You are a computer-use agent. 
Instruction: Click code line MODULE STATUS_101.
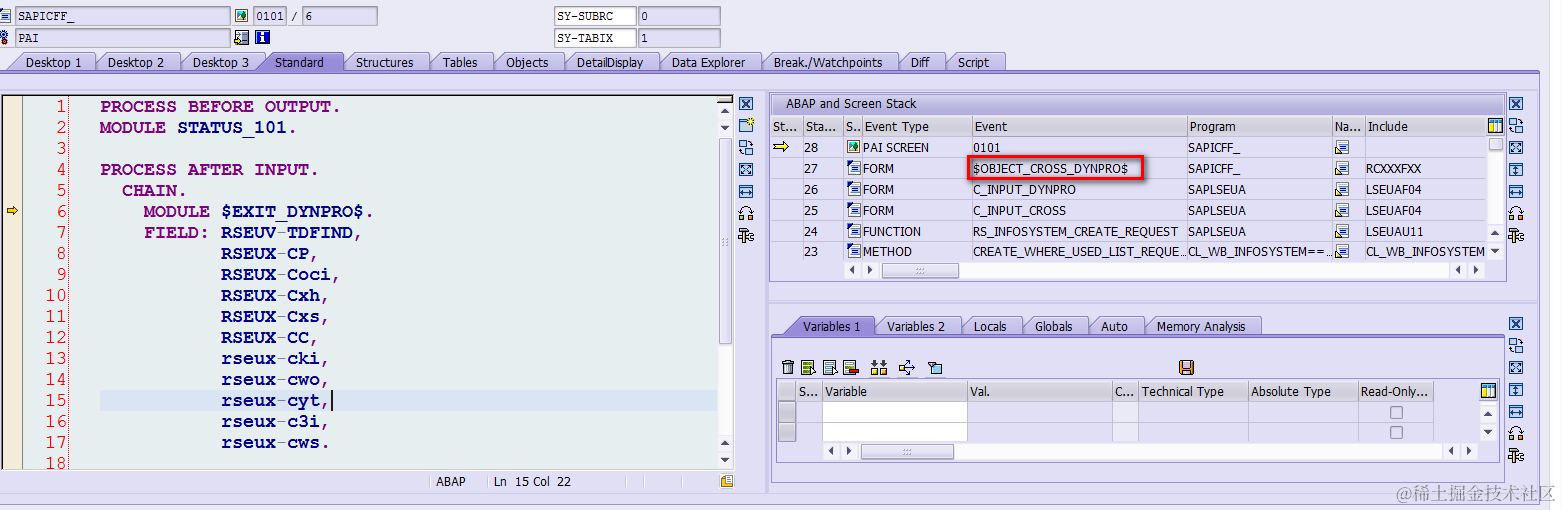point(198,127)
